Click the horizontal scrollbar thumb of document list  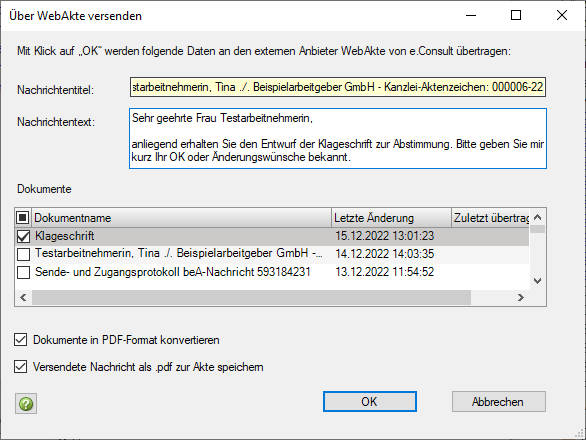252,298
